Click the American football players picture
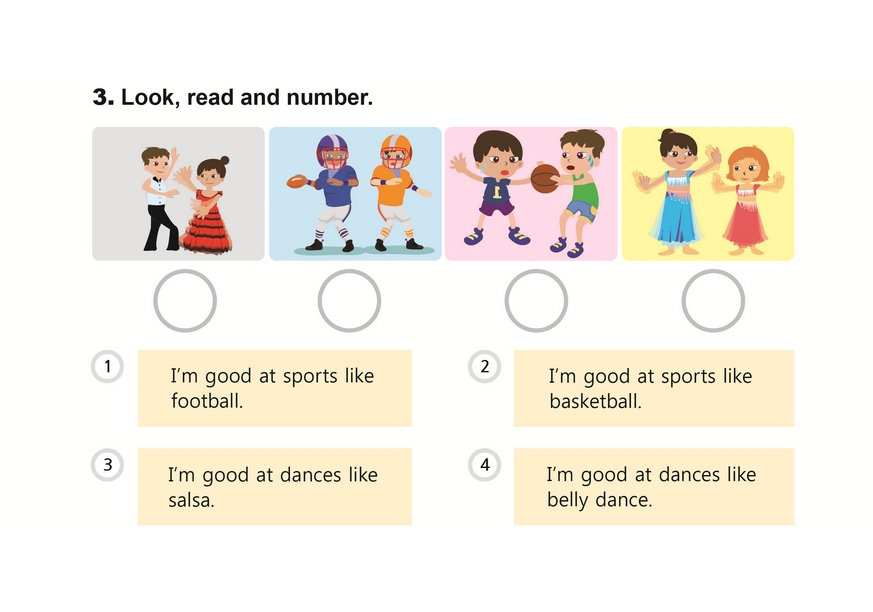Image resolution: width=873 pixels, height=612 pixels. click(355, 194)
